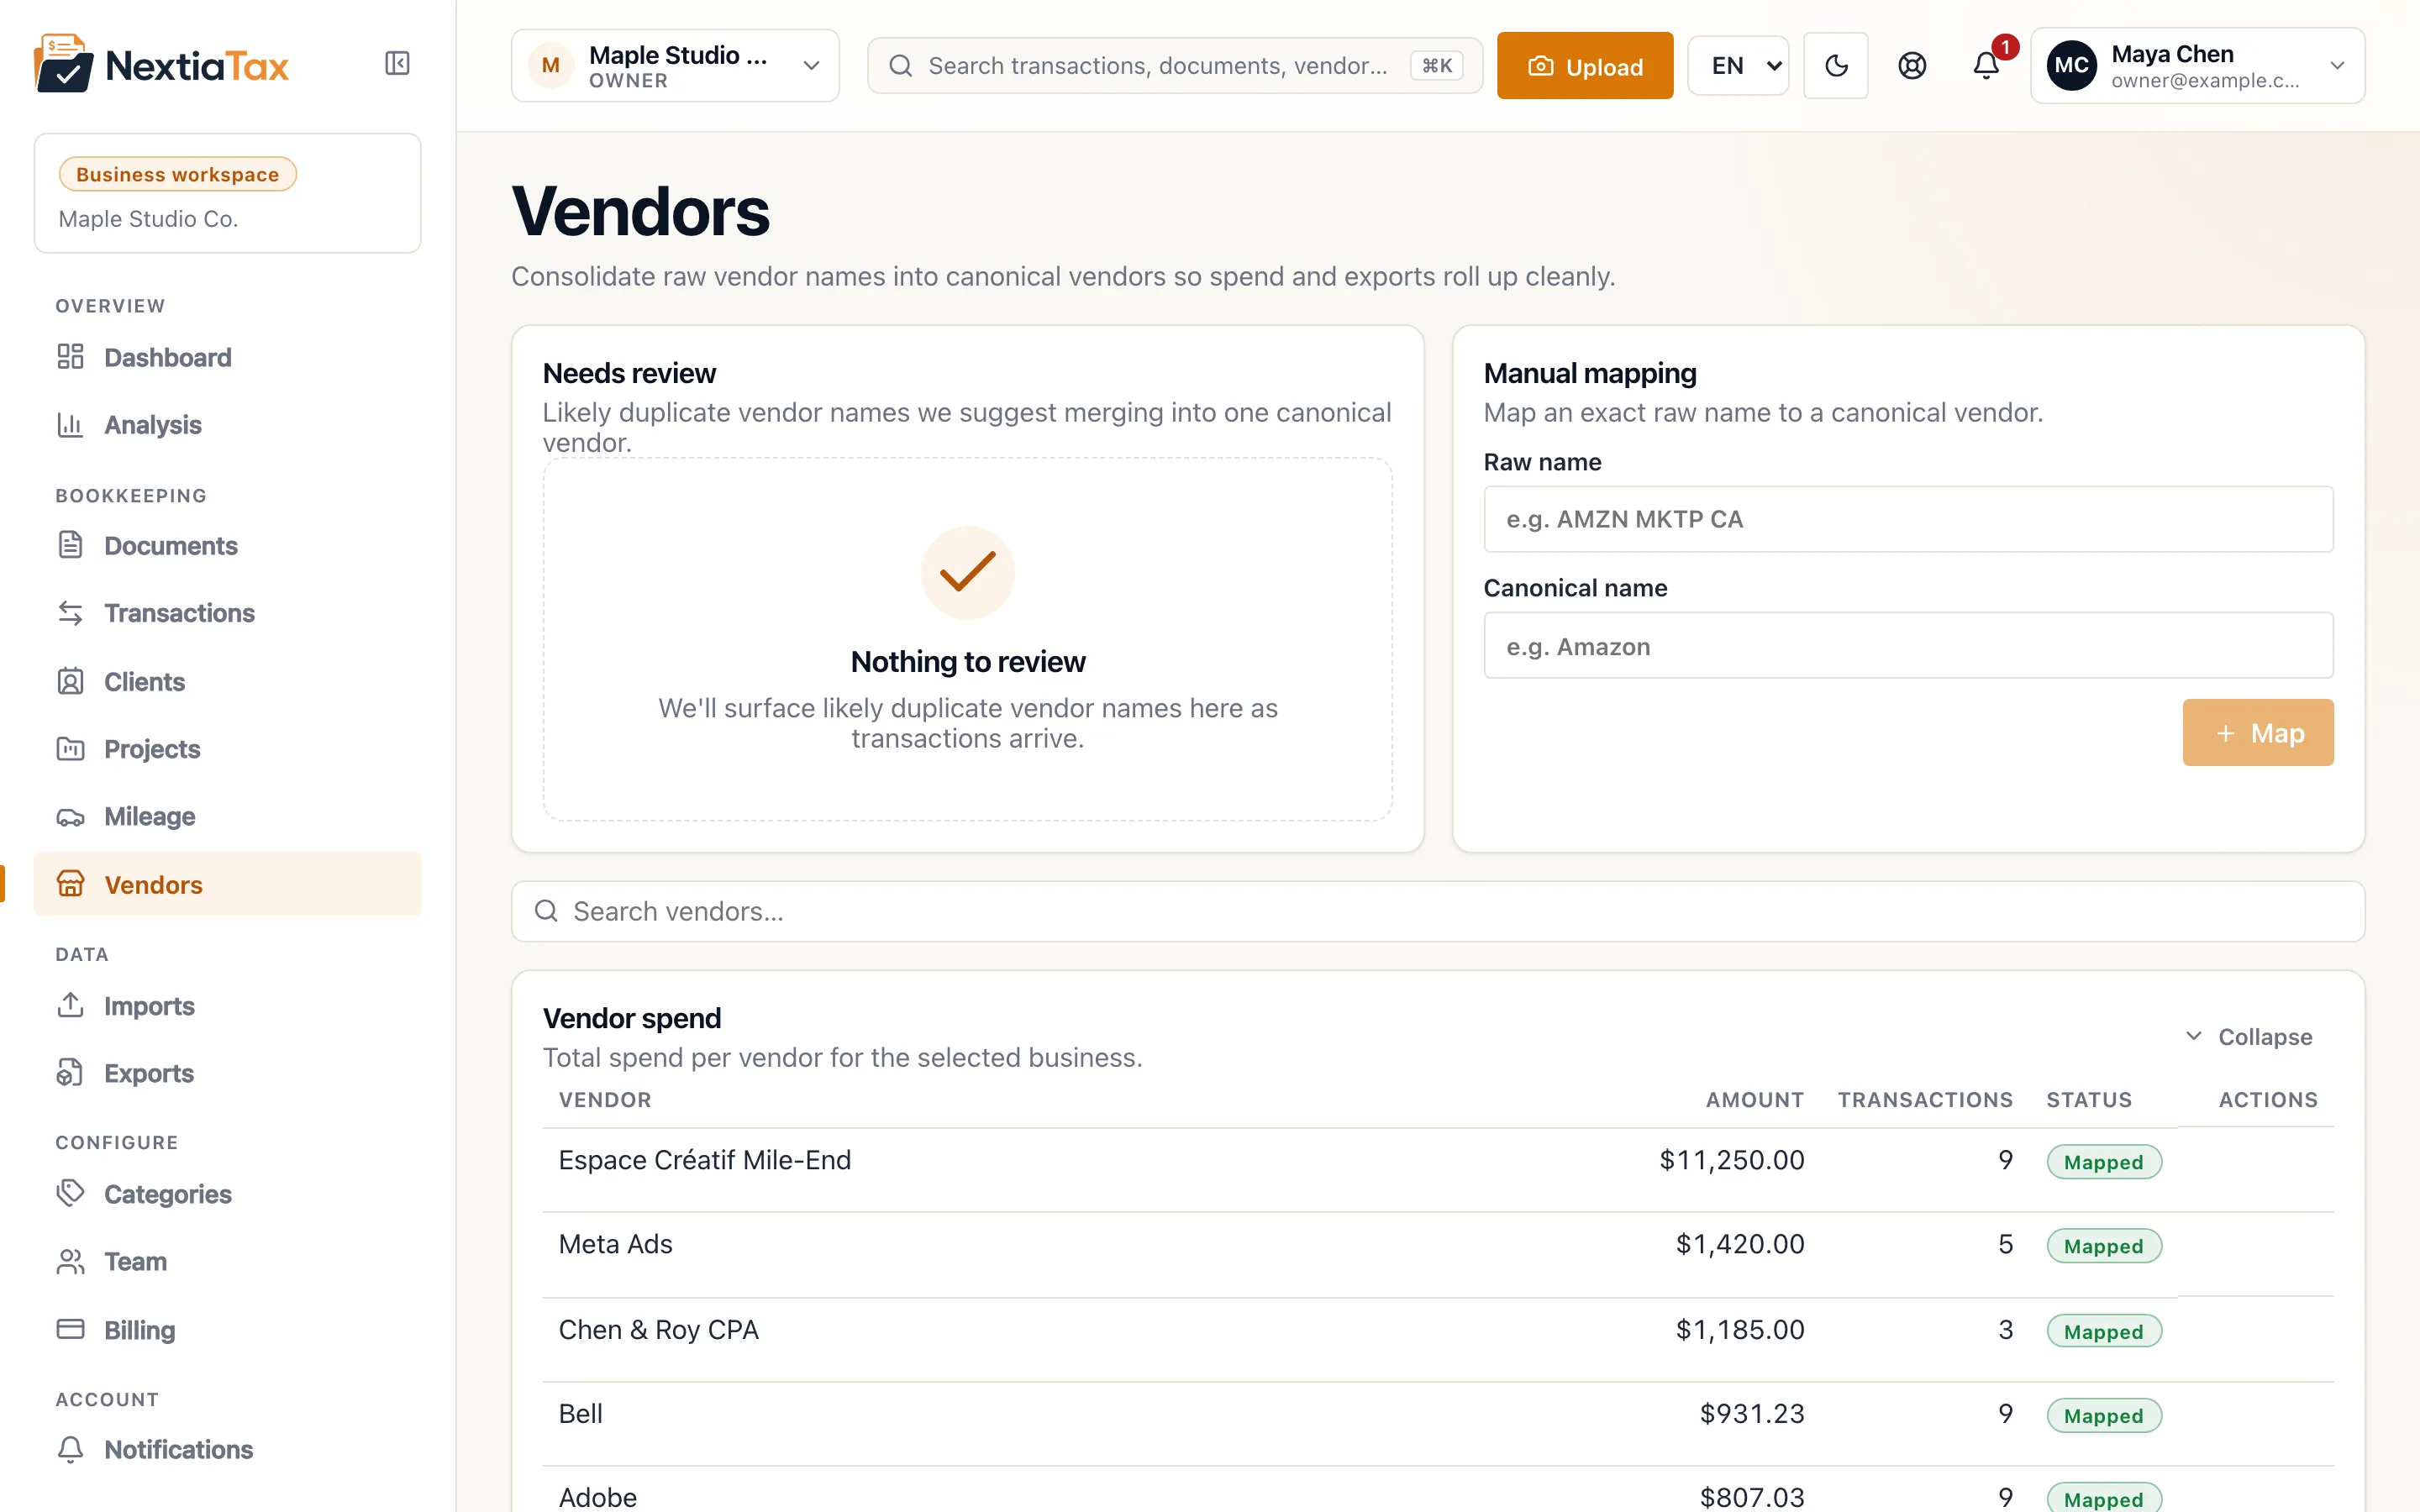The width and height of the screenshot is (2420, 1512).
Task: Expand the Maple Studio workspace switcher
Action: [x=675, y=66]
